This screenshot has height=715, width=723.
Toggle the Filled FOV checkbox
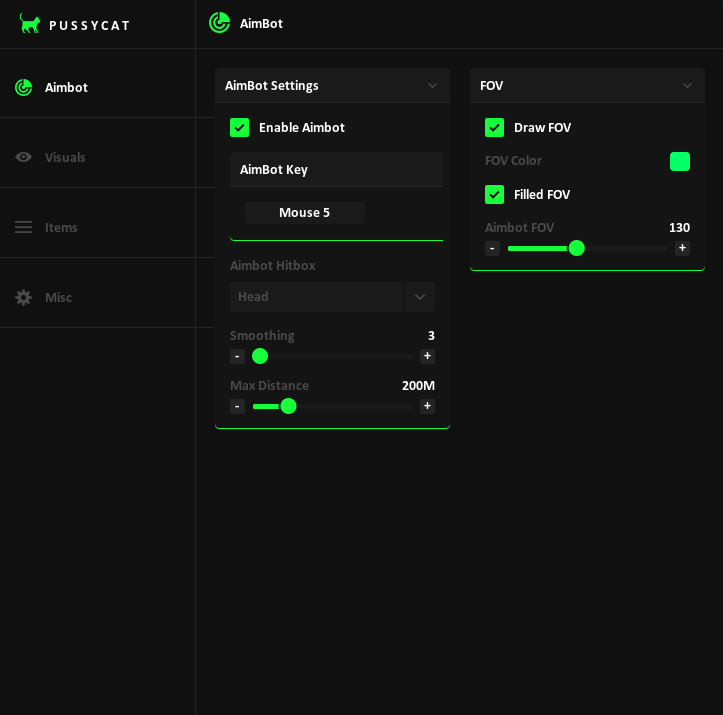494,194
